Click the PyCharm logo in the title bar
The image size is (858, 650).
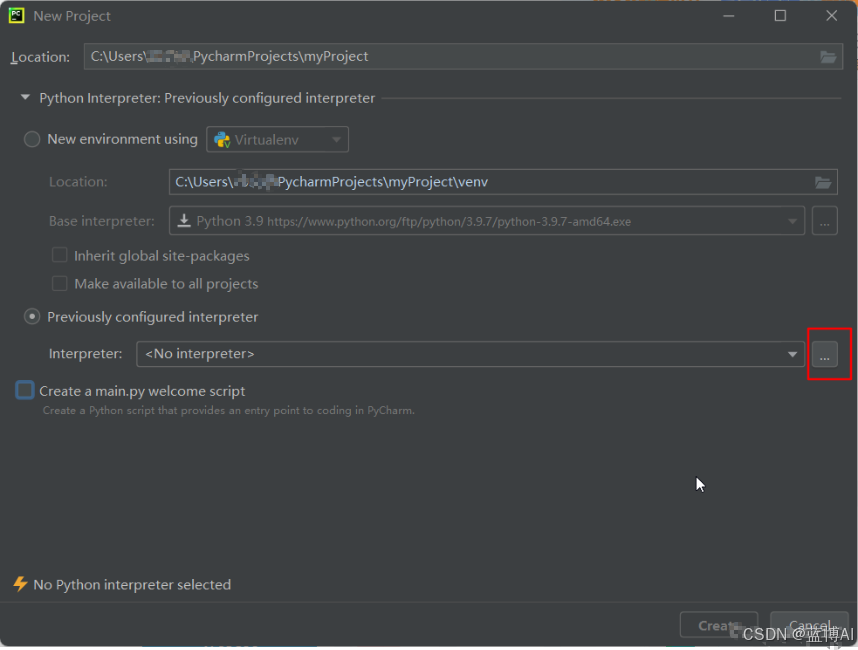pyautogui.click(x=16, y=15)
